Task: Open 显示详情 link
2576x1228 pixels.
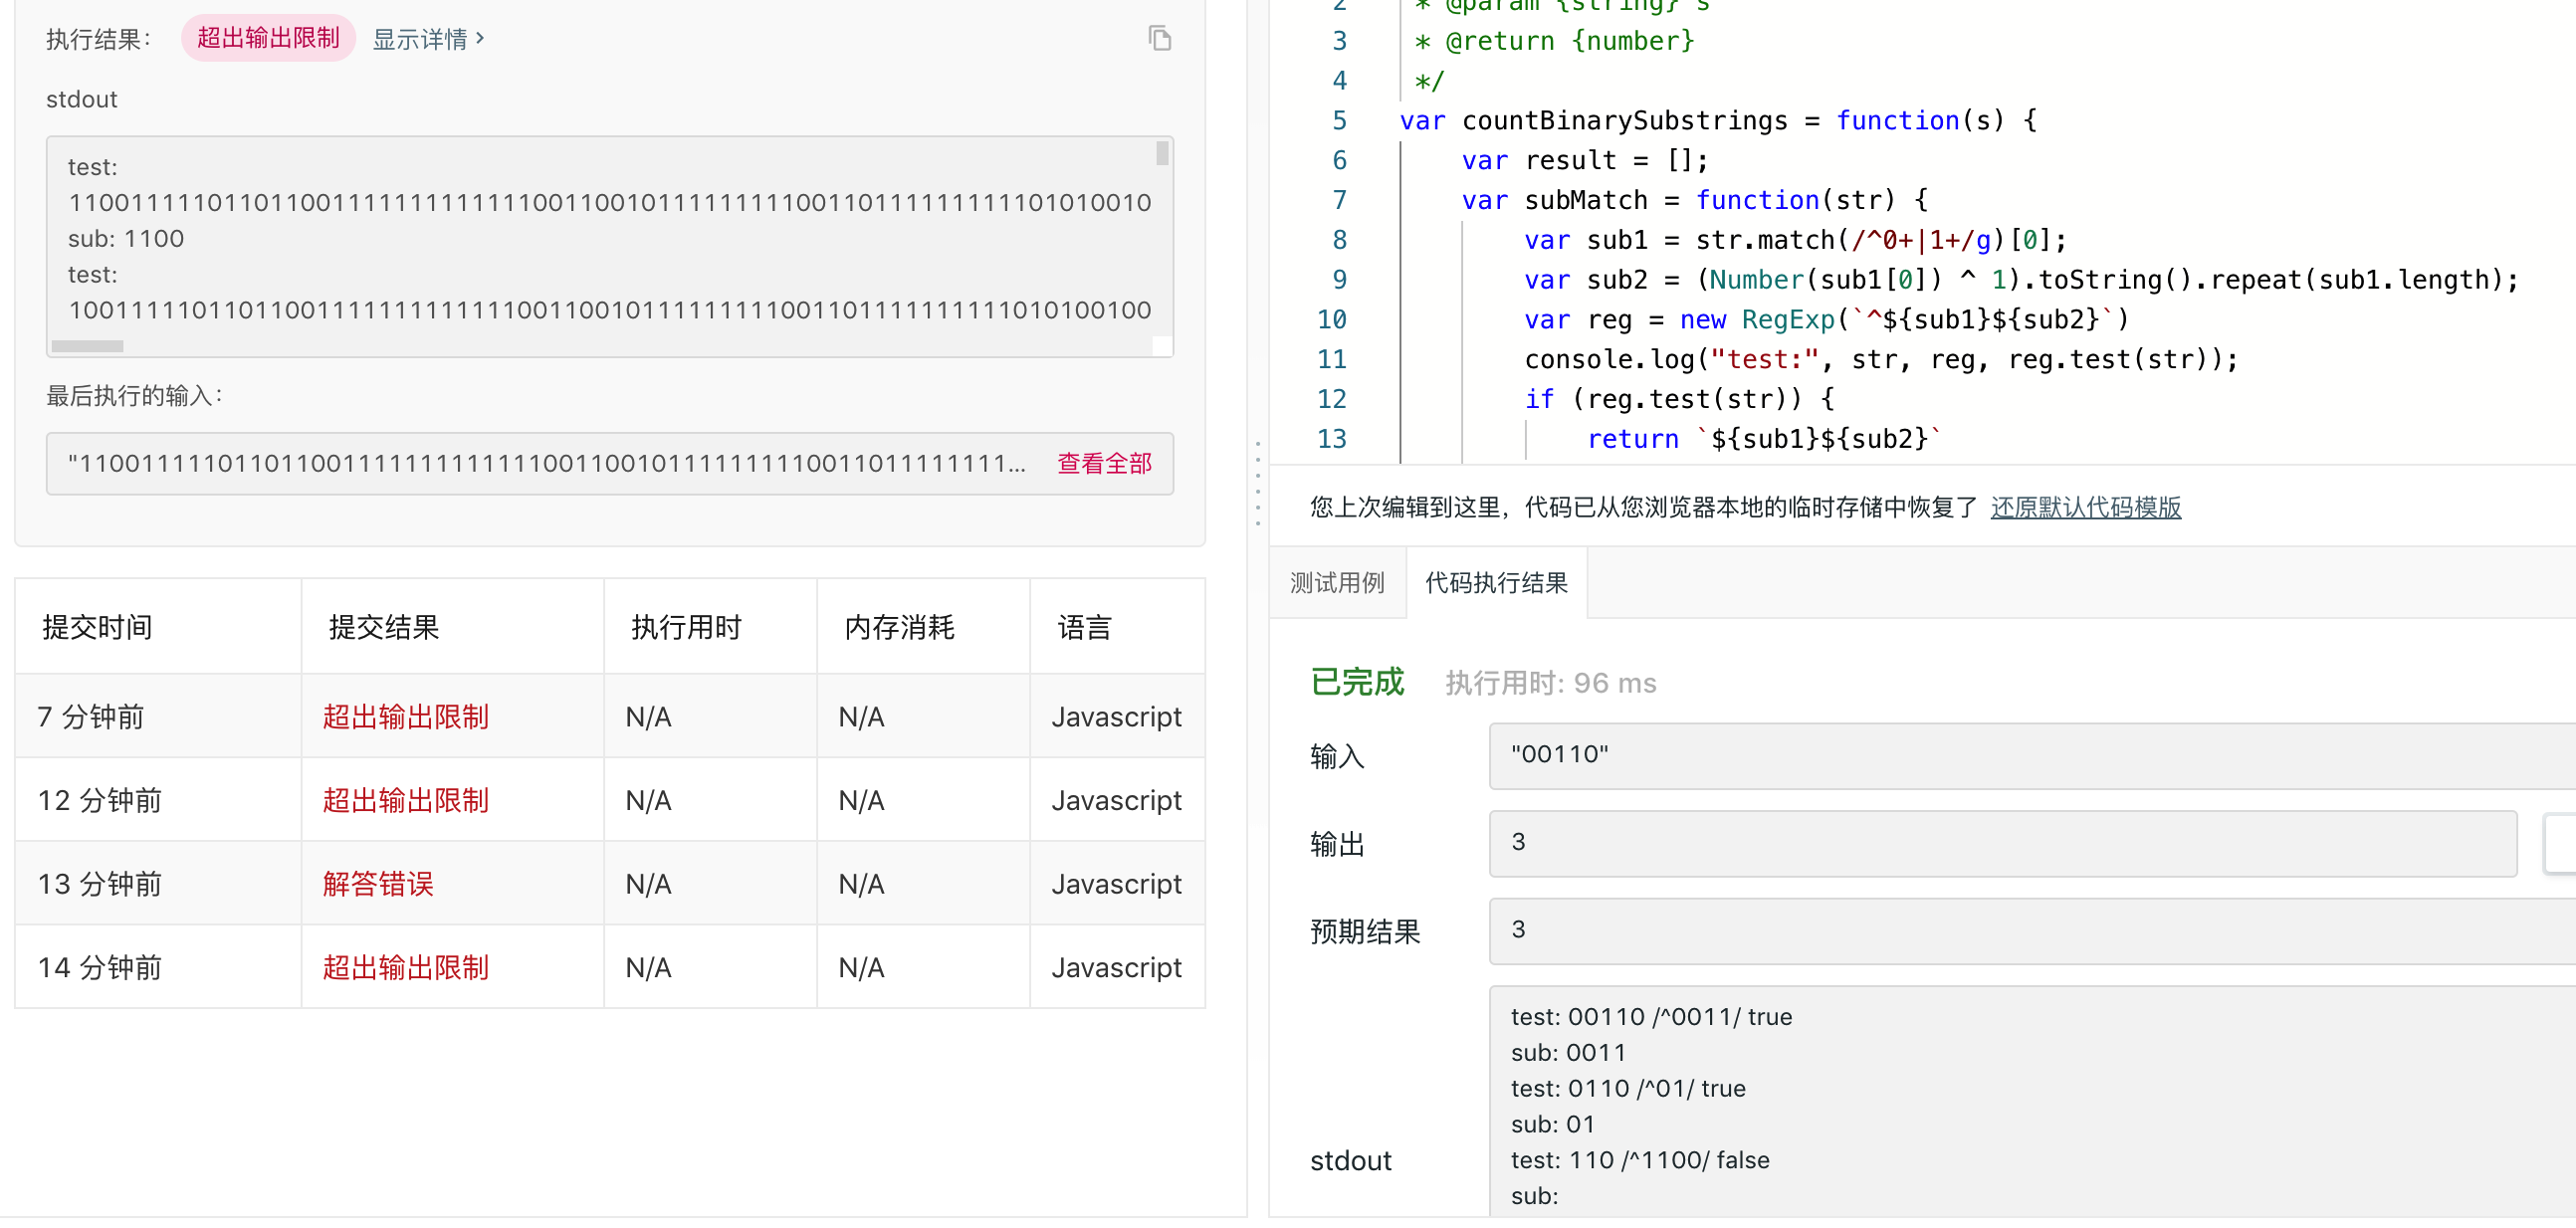Action: [428, 39]
